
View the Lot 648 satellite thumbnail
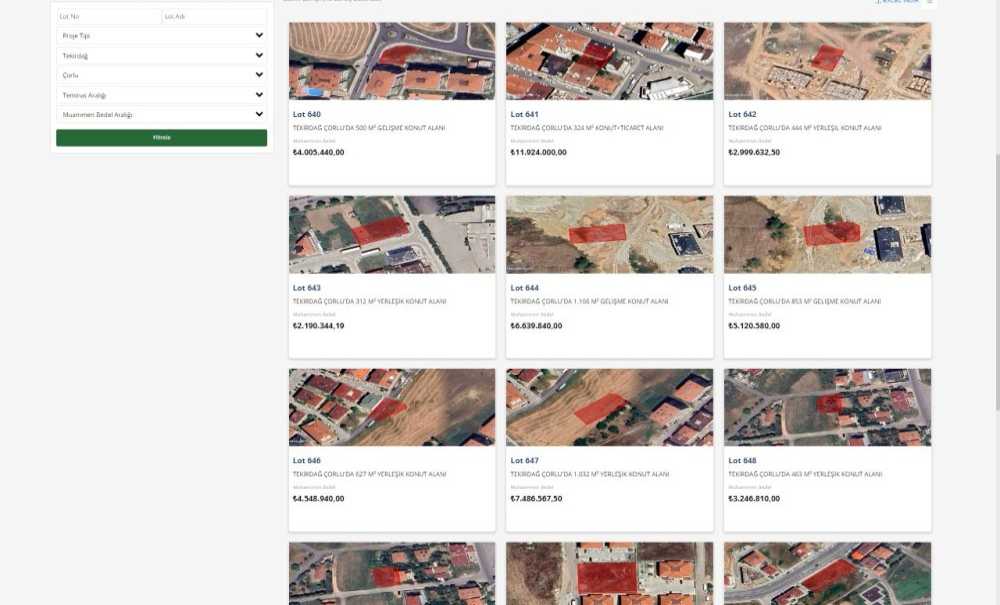pos(827,407)
